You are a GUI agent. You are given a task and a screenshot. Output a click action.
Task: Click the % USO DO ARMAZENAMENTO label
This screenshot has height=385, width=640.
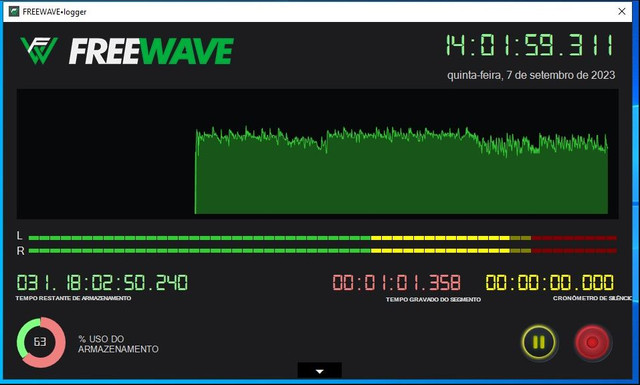(x=118, y=344)
